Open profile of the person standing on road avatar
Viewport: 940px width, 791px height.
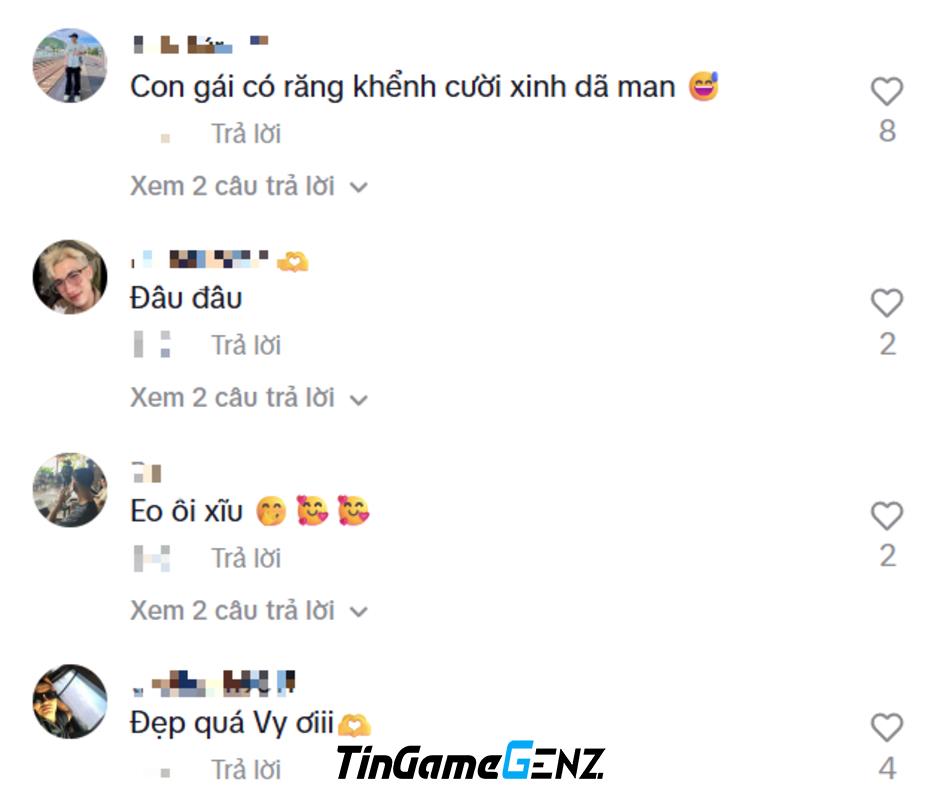pos(70,65)
